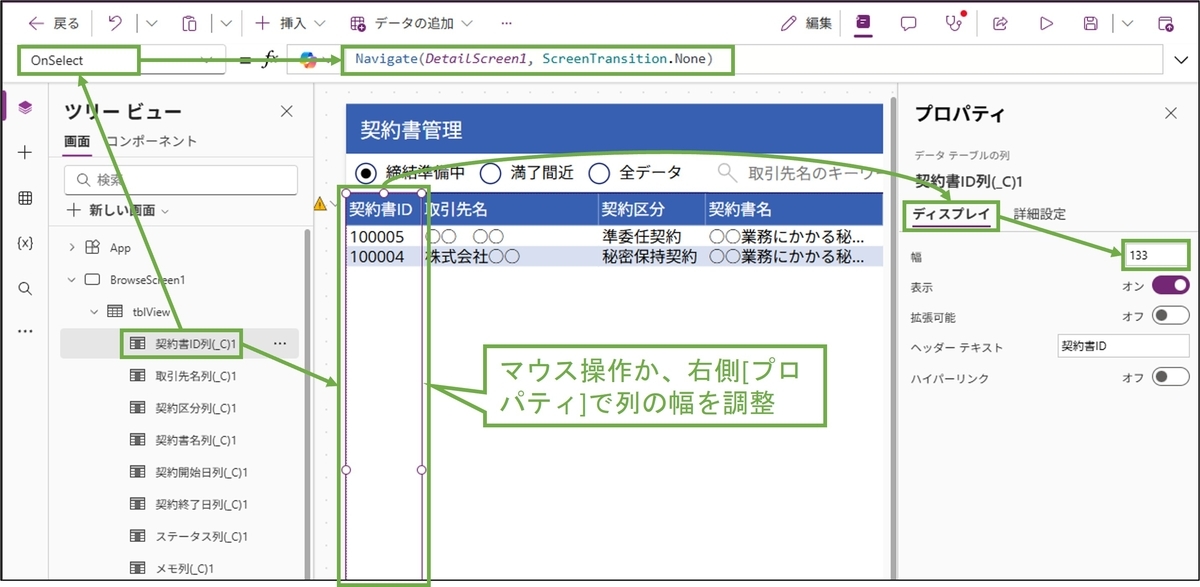
Task: Open the Tree view layers icon
Action: click(x=25, y=108)
